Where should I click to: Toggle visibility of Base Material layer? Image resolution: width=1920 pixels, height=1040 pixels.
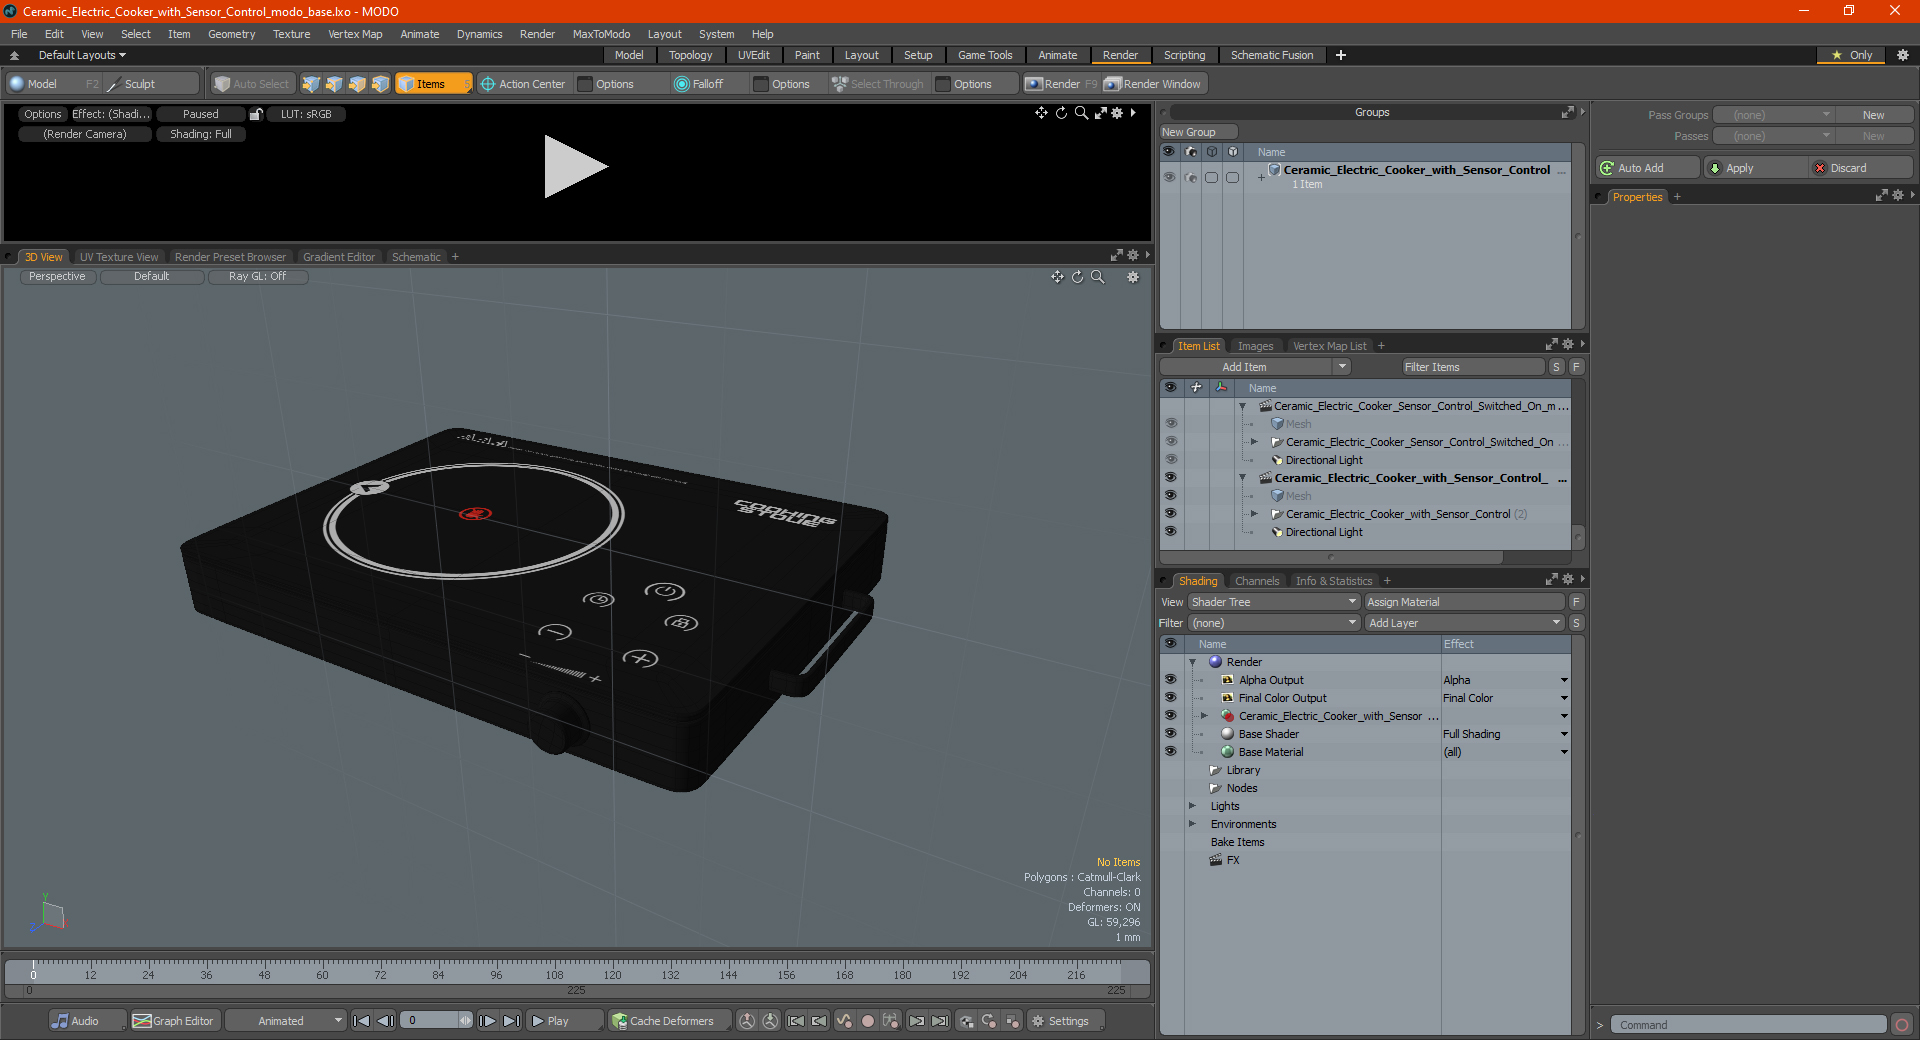[x=1170, y=752]
